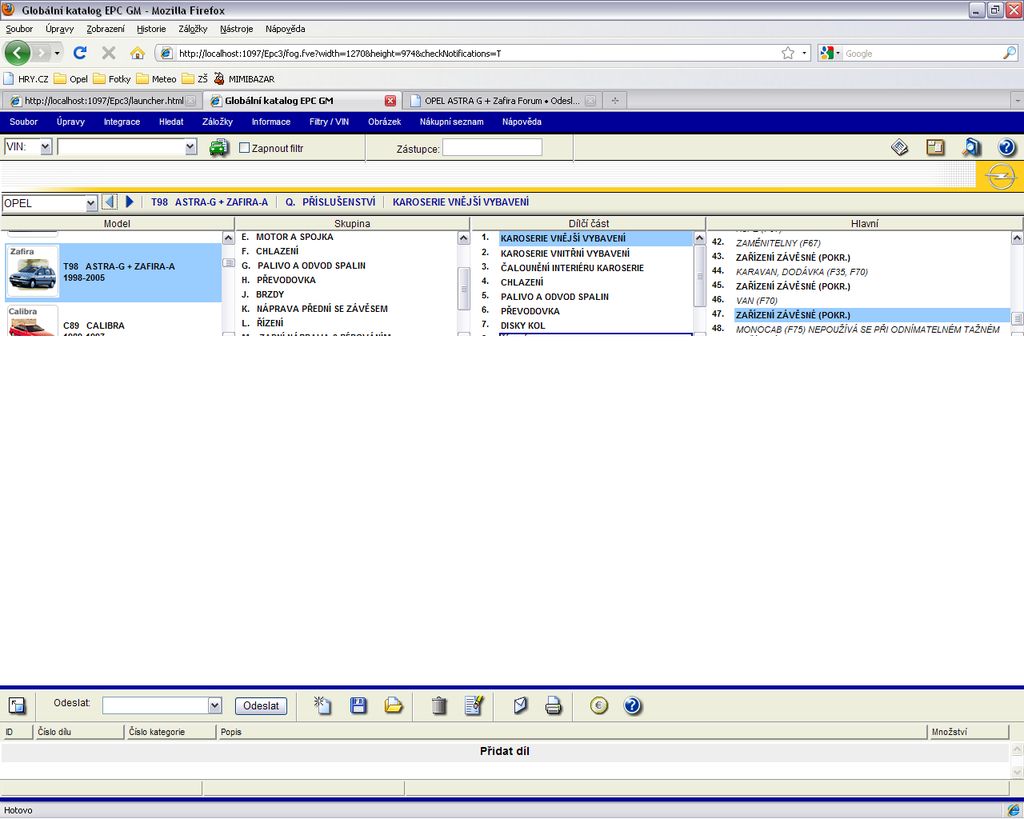
Task: Select subpart 2. KAROSERIE VNITŘNÍ VYBAVENÍ
Action: coord(565,253)
